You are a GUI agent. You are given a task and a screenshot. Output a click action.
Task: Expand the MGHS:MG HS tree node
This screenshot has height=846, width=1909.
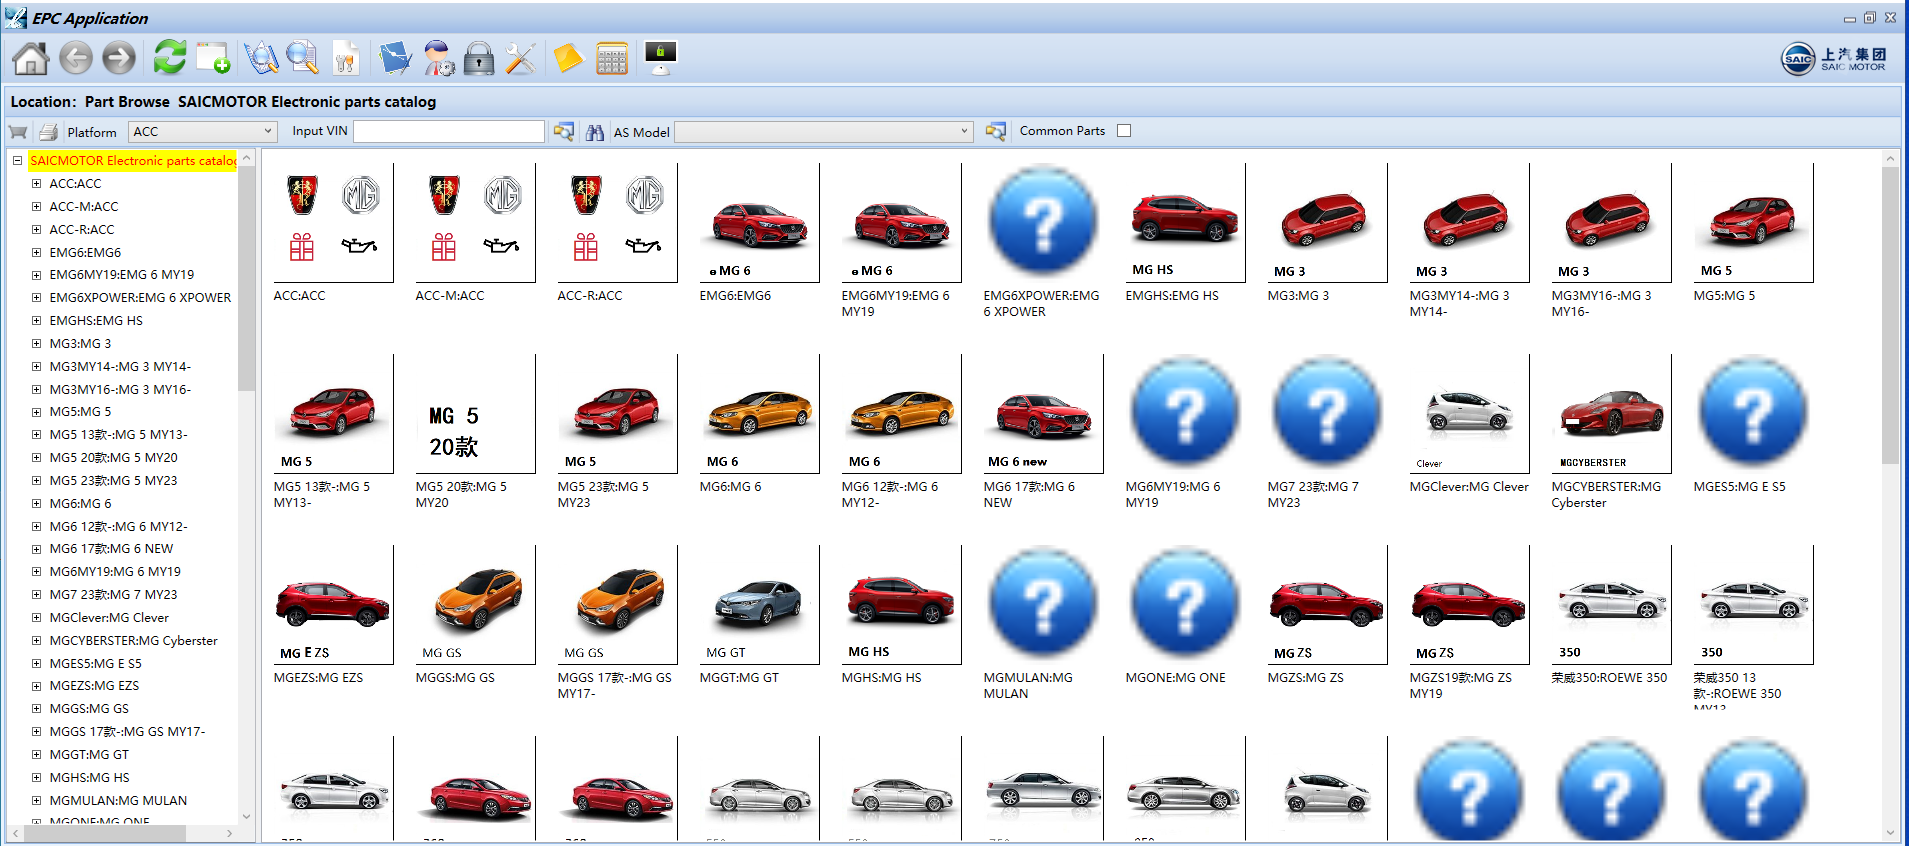click(36, 778)
